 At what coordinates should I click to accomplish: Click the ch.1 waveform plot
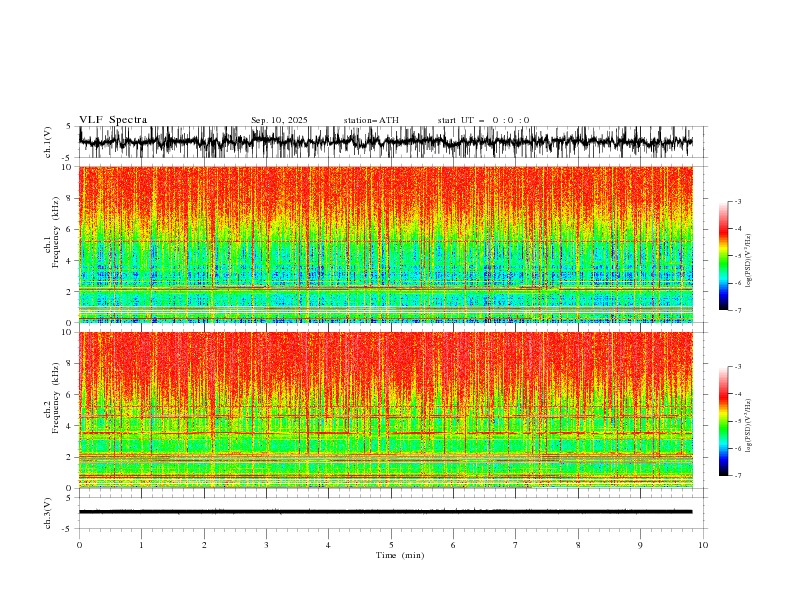pos(385,142)
